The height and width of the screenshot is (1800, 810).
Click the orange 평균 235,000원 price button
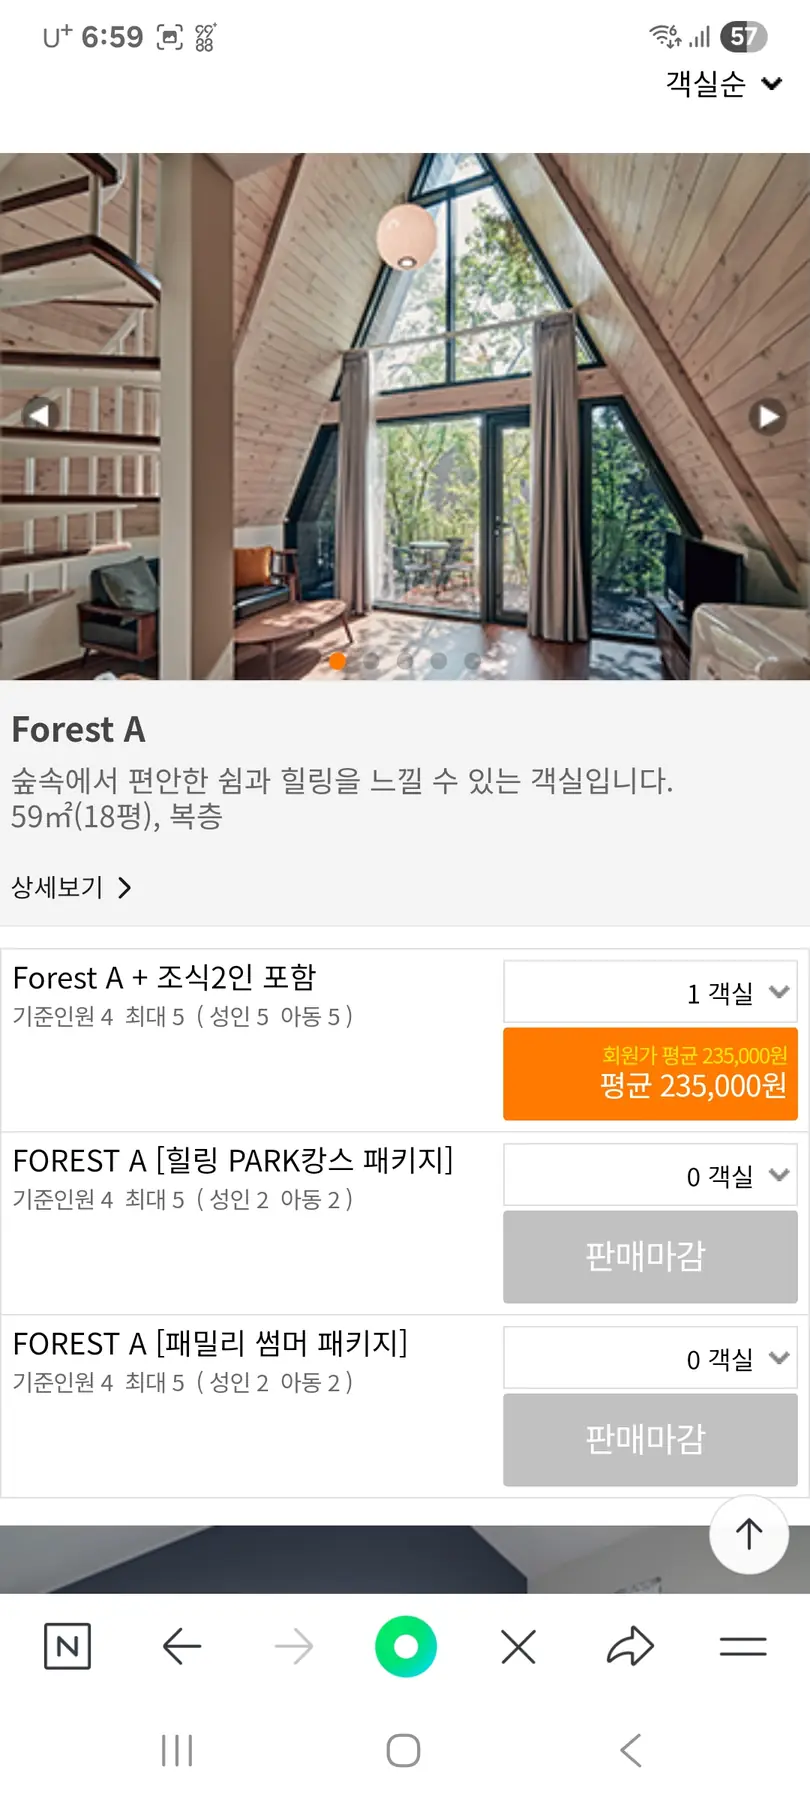point(650,1073)
